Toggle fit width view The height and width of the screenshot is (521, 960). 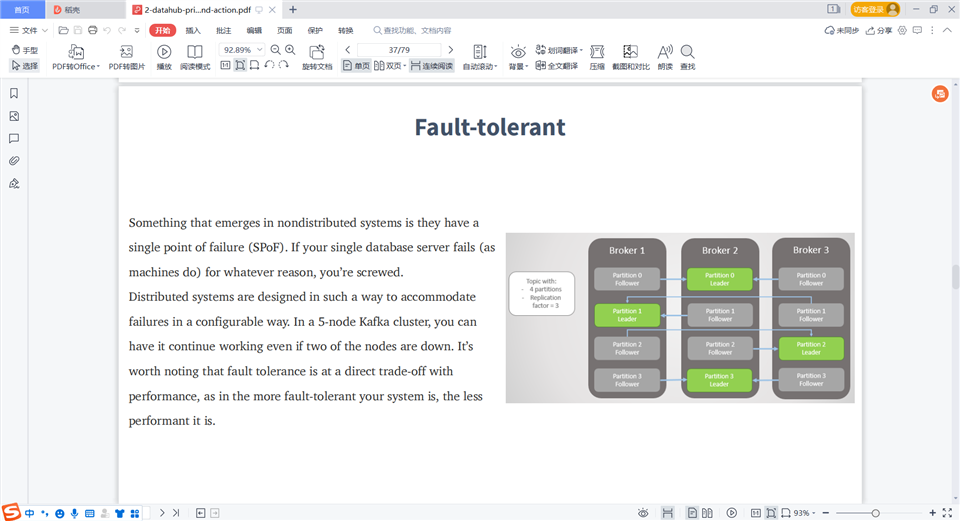(x=254, y=65)
